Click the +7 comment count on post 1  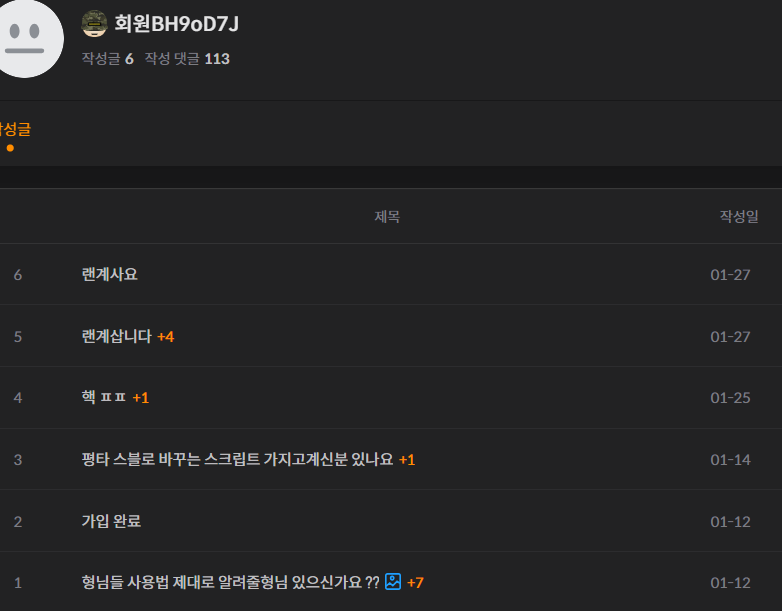(x=415, y=583)
